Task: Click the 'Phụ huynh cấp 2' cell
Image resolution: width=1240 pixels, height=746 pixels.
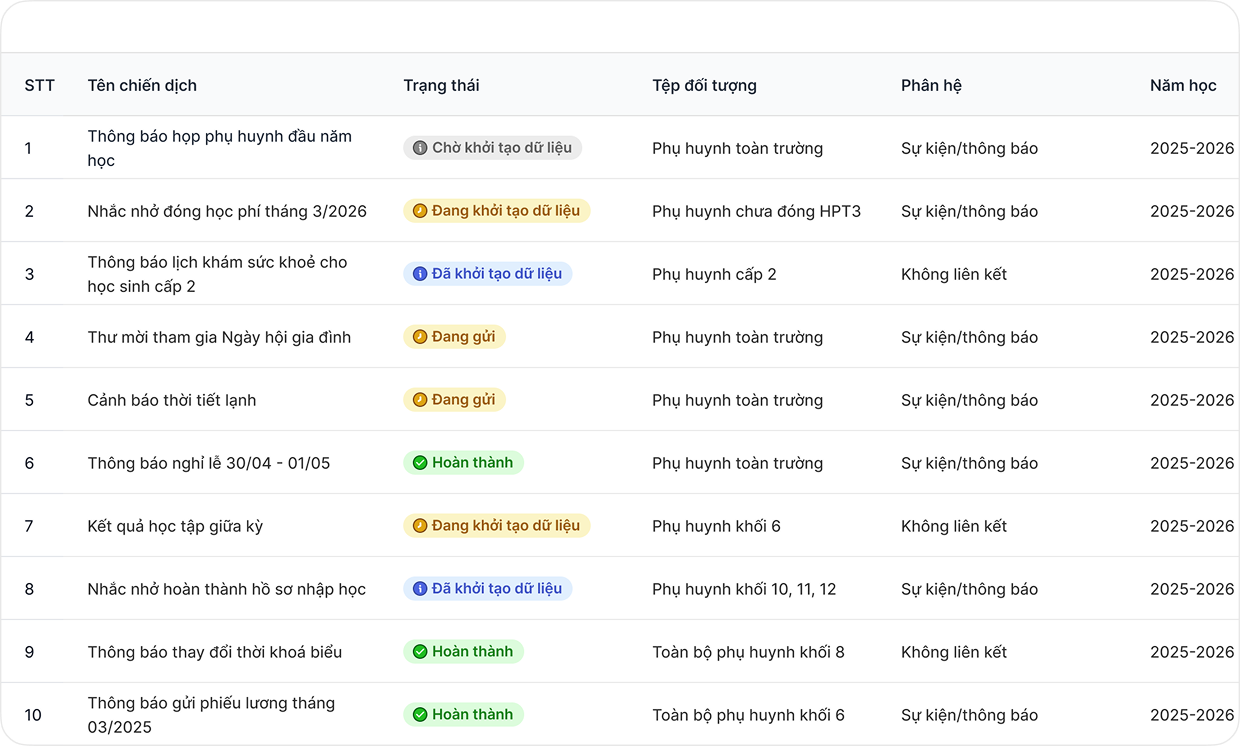Action: (714, 274)
